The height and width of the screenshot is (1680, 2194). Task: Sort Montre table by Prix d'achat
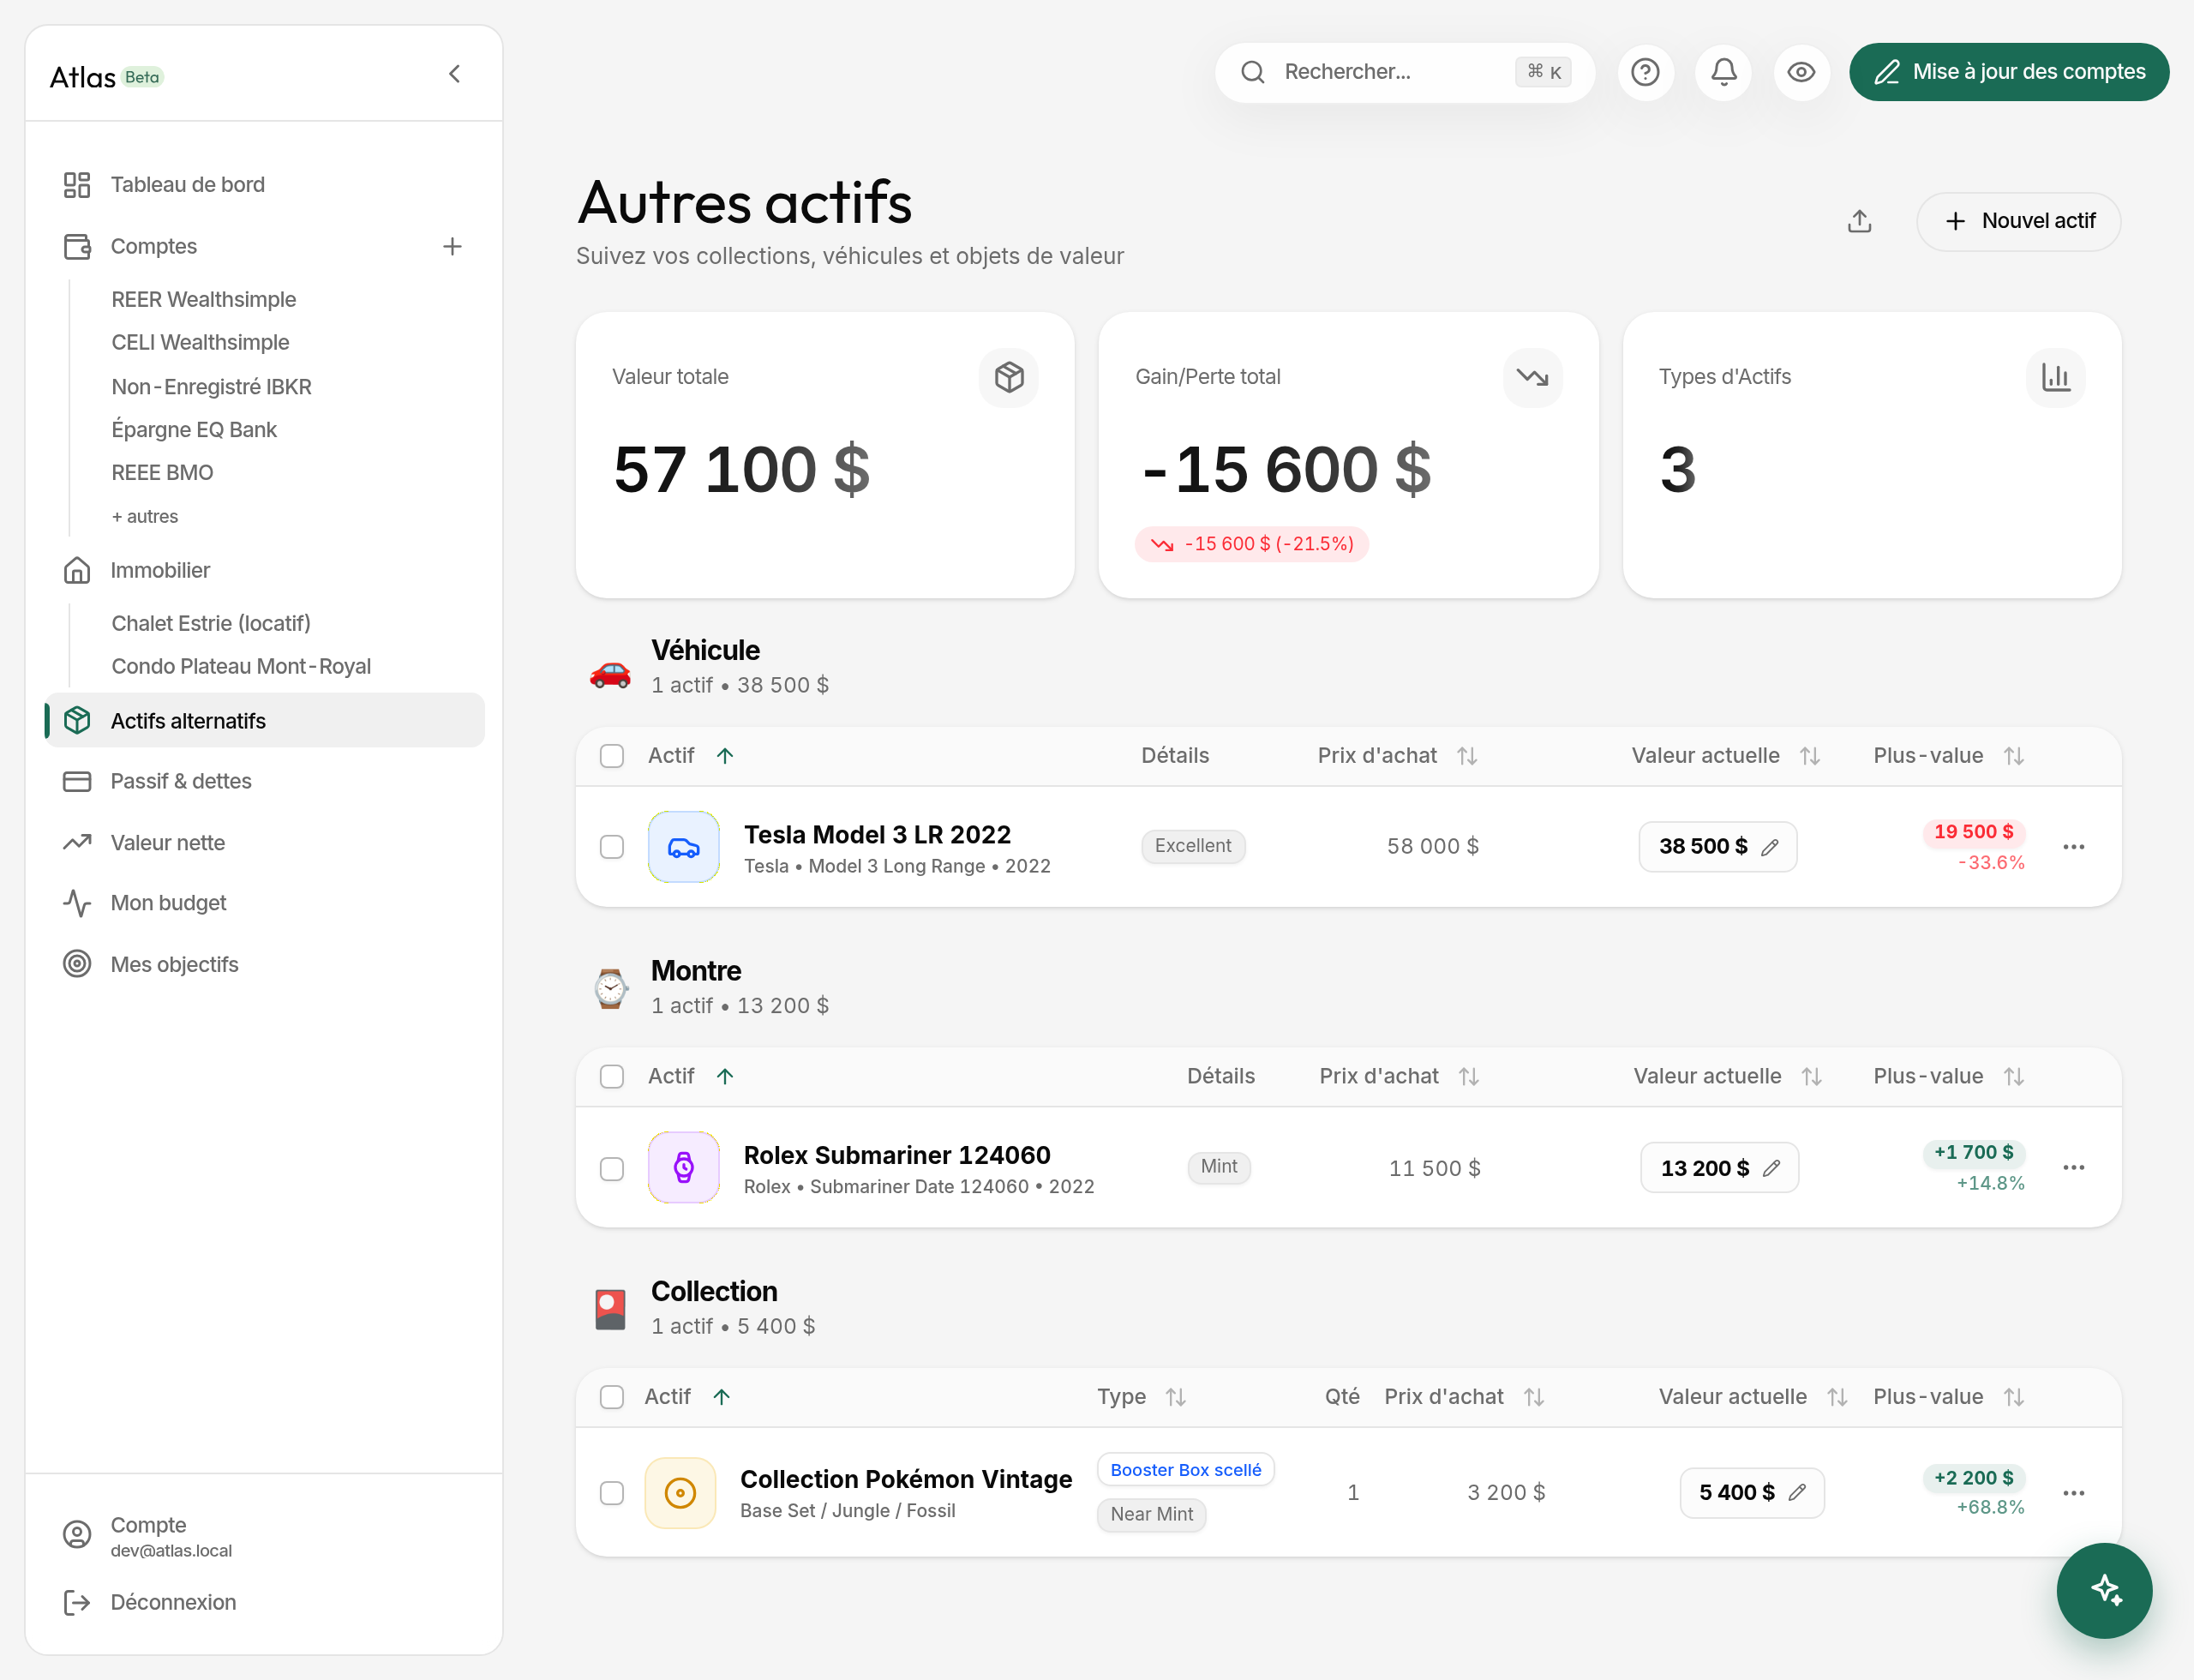tap(1399, 1076)
